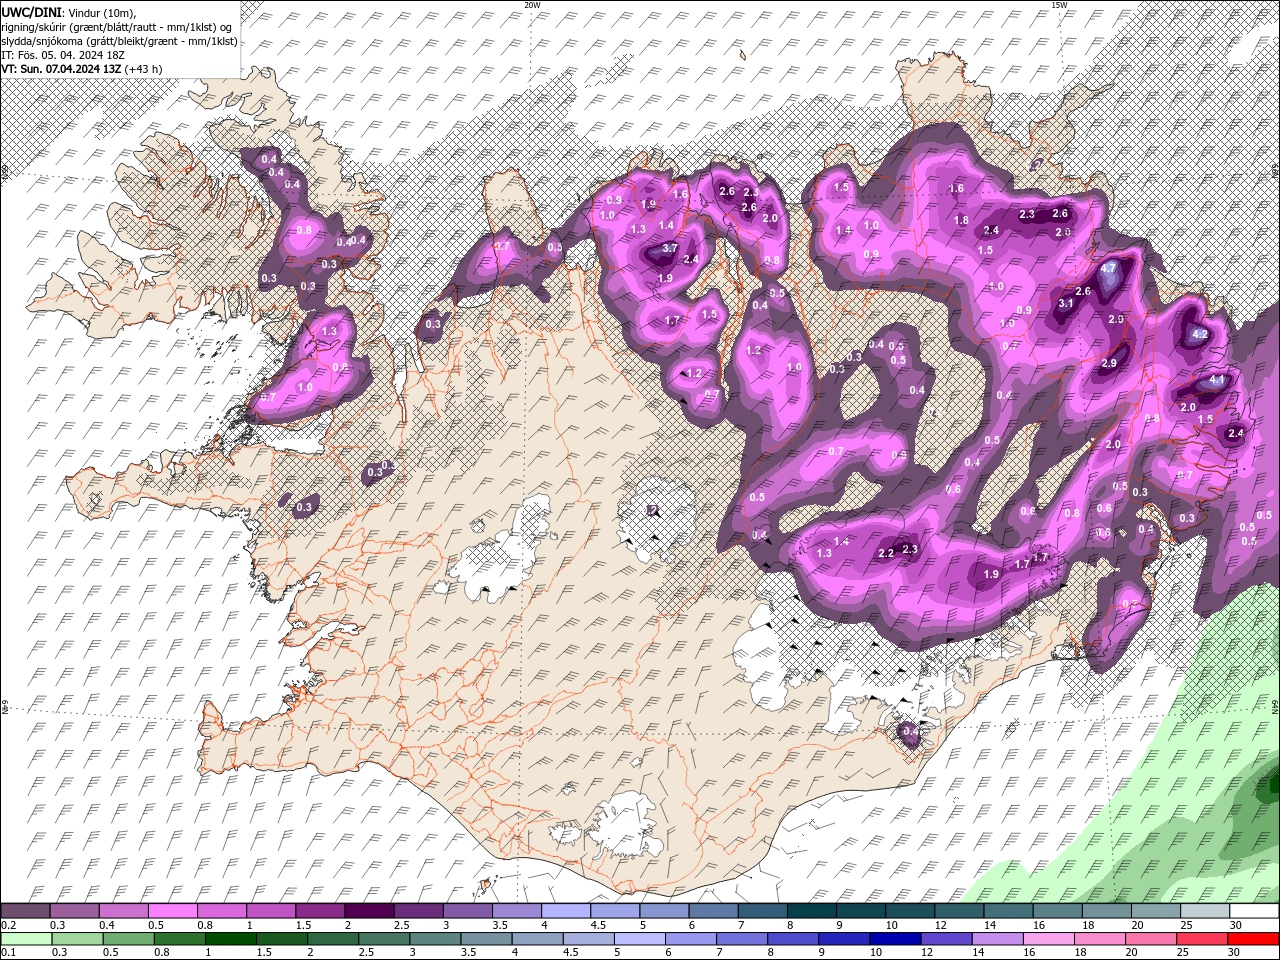Click the 'VT: Sun. 07.04.2024 13Z (+43 h)' line

click(x=82, y=69)
